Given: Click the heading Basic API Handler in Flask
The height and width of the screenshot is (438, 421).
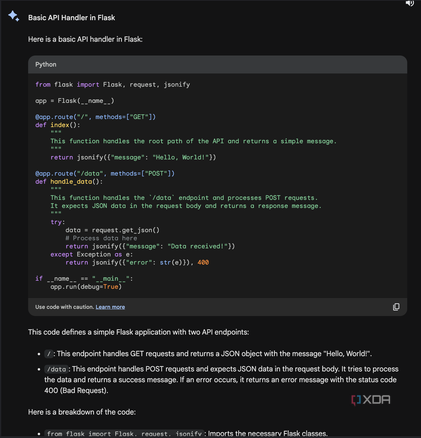Looking at the screenshot, I should [x=72, y=18].
